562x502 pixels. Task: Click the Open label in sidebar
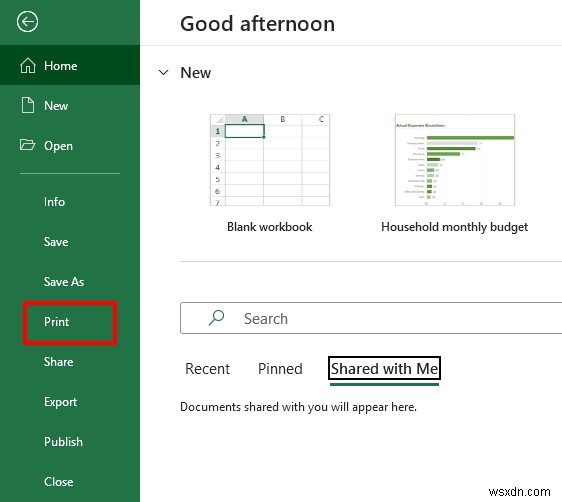point(58,146)
